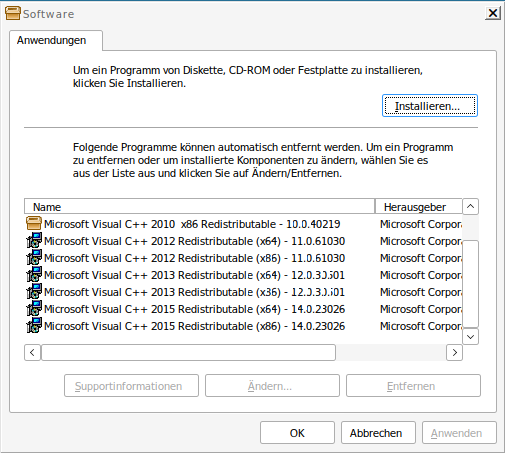Click the list scroll down arrow
505x453 pixels.
coord(470,336)
